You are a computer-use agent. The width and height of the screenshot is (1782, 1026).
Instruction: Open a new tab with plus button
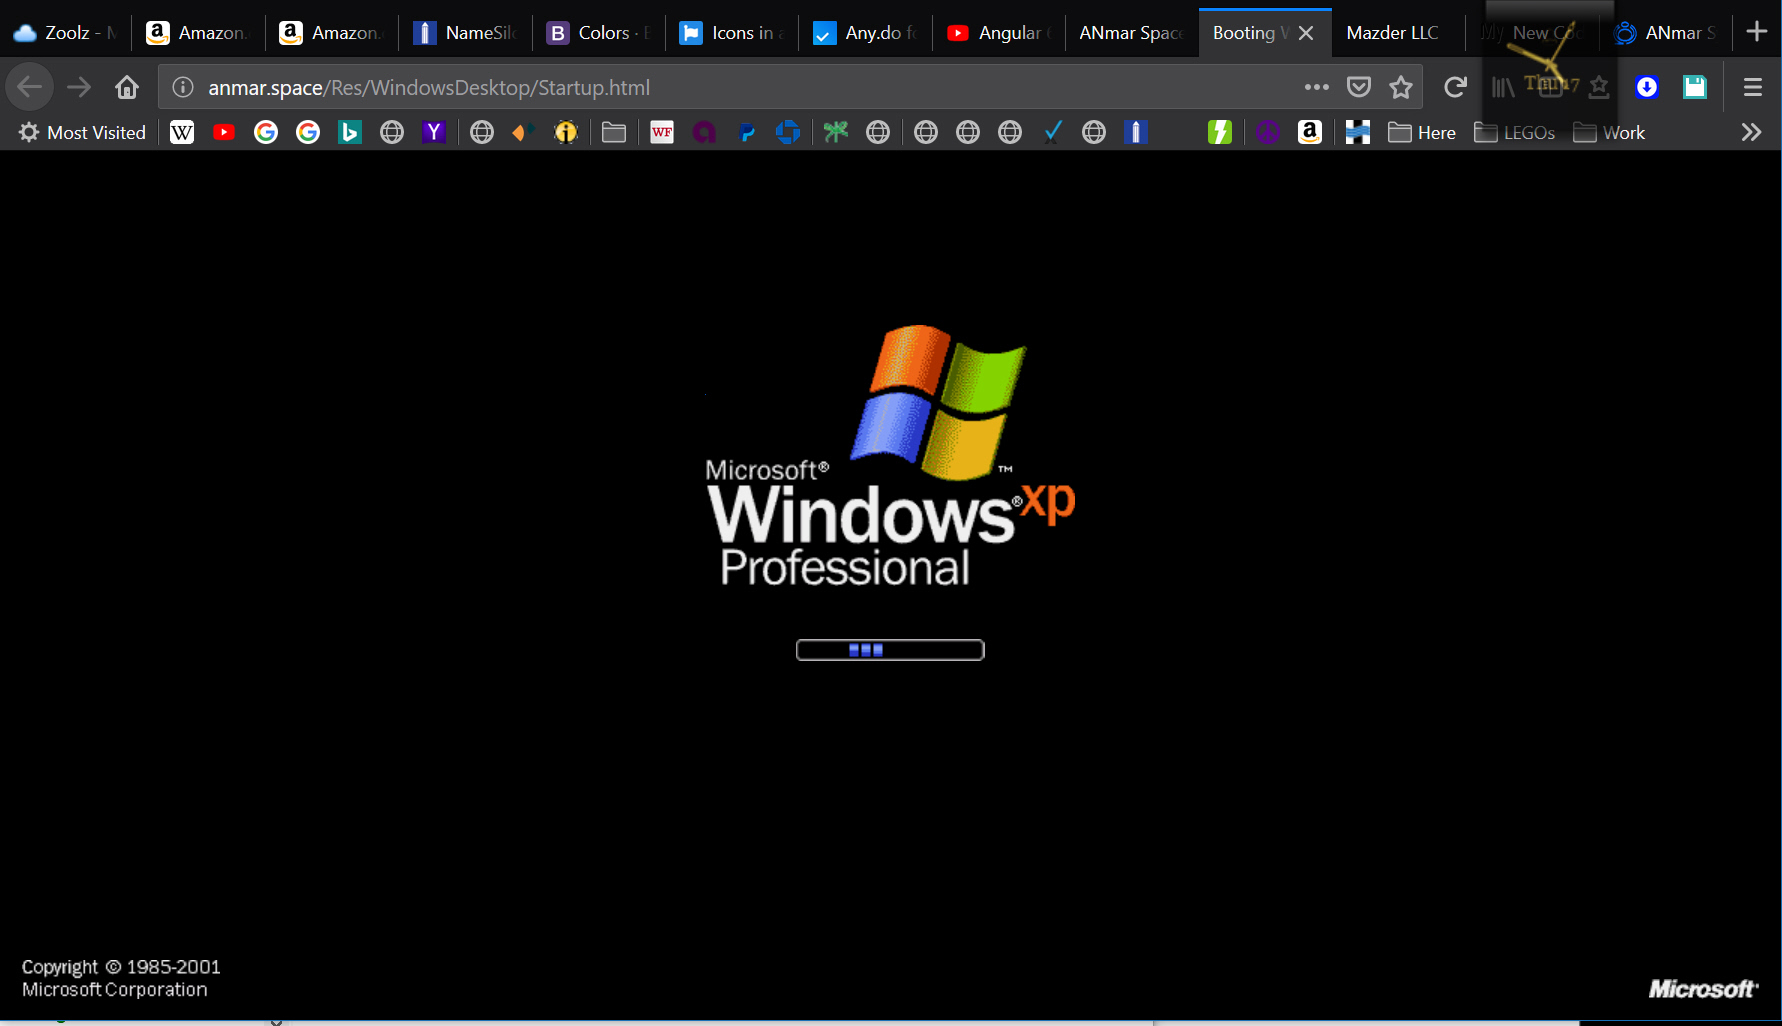pyautogui.click(x=1756, y=32)
